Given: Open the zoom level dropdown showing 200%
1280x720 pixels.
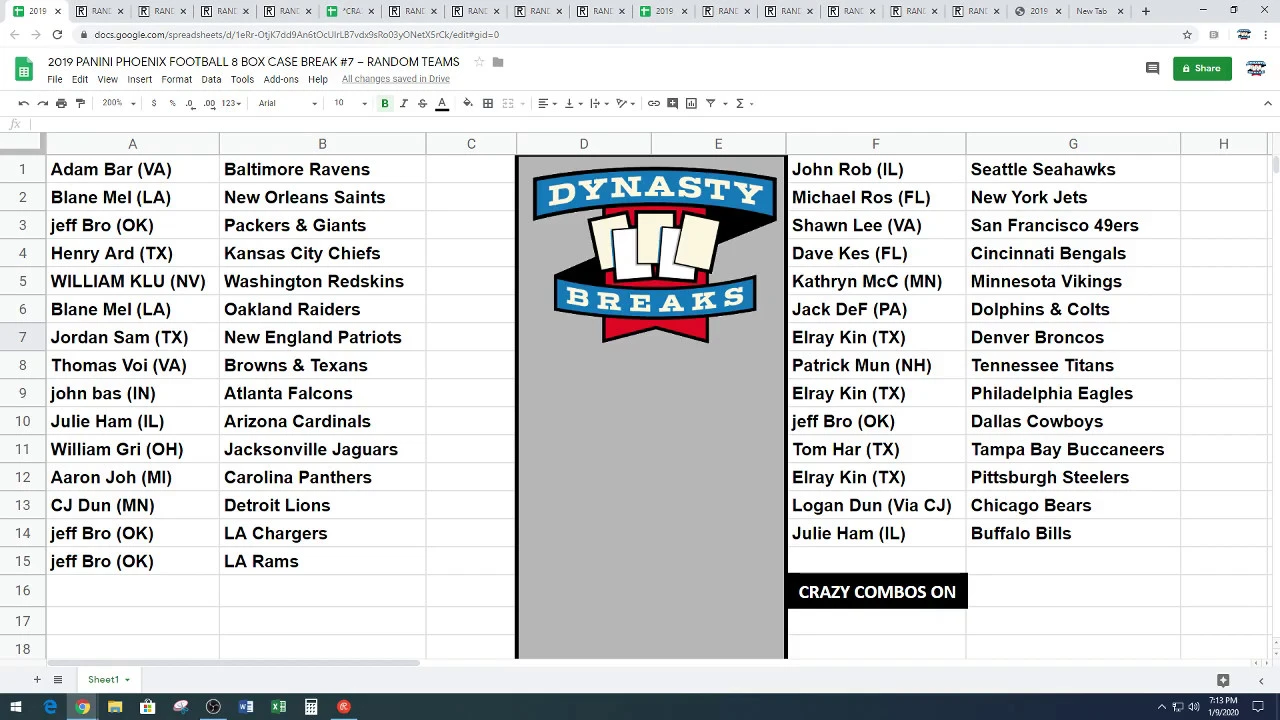Looking at the screenshot, I should pyautogui.click(x=118, y=103).
